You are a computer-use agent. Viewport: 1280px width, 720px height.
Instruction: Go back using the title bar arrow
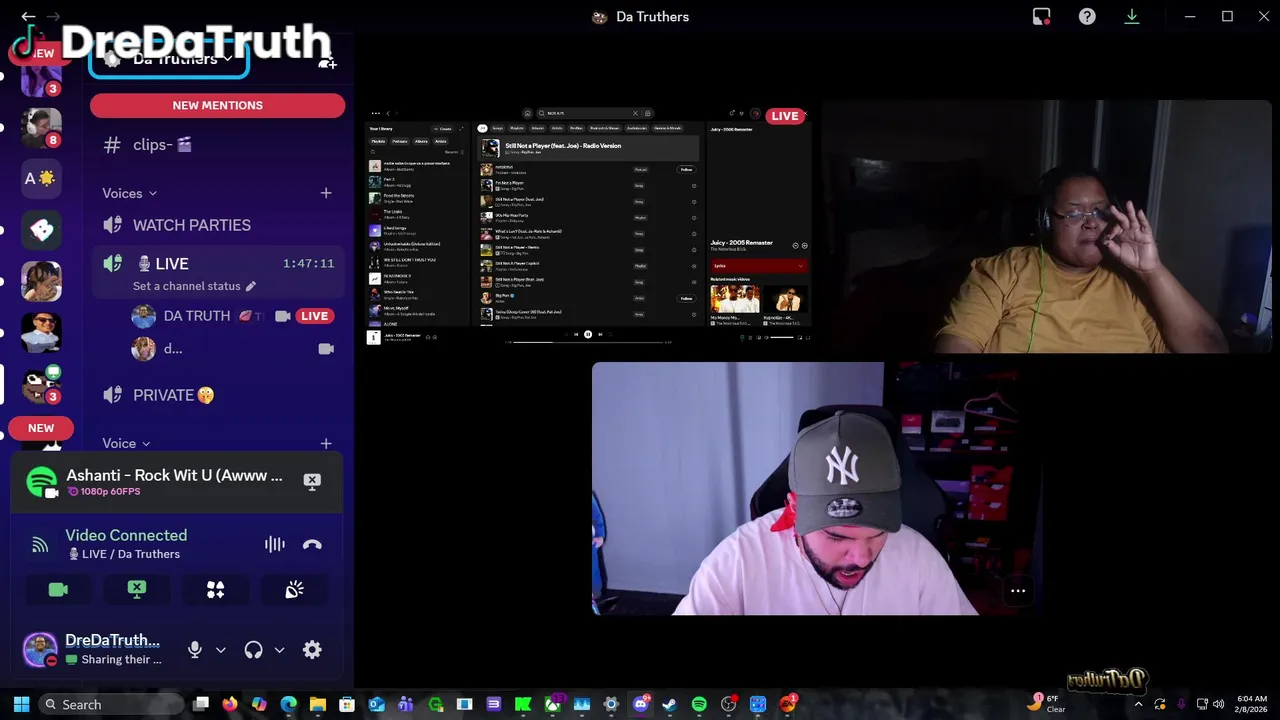tap(28, 16)
